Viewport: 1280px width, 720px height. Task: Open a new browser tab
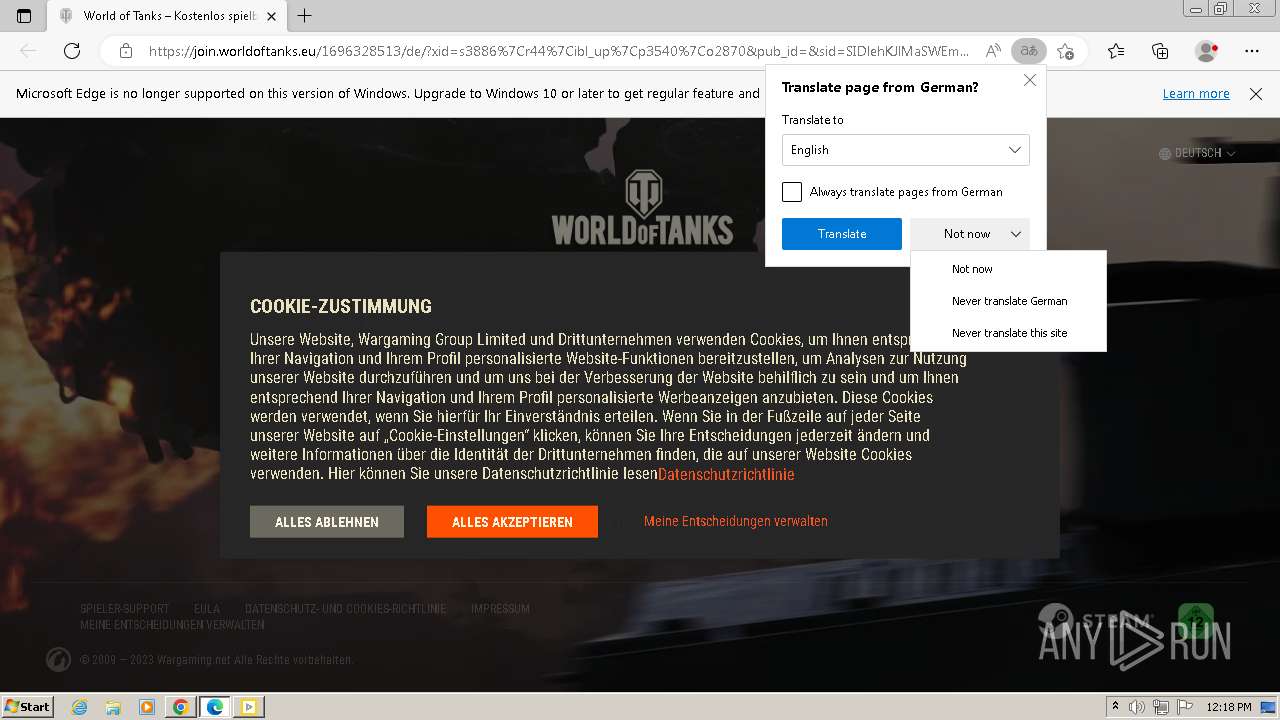point(305,15)
